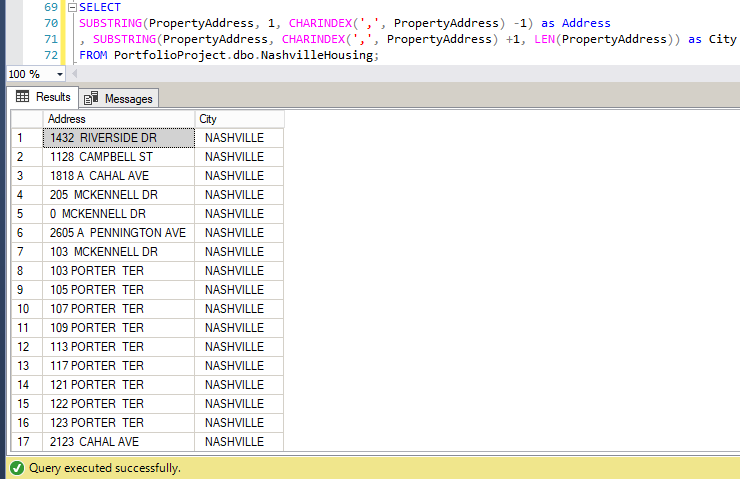Click the SELECT keyword on line 69
Image resolution: width=740 pixels, height=479 pixels.
point(99,8)
